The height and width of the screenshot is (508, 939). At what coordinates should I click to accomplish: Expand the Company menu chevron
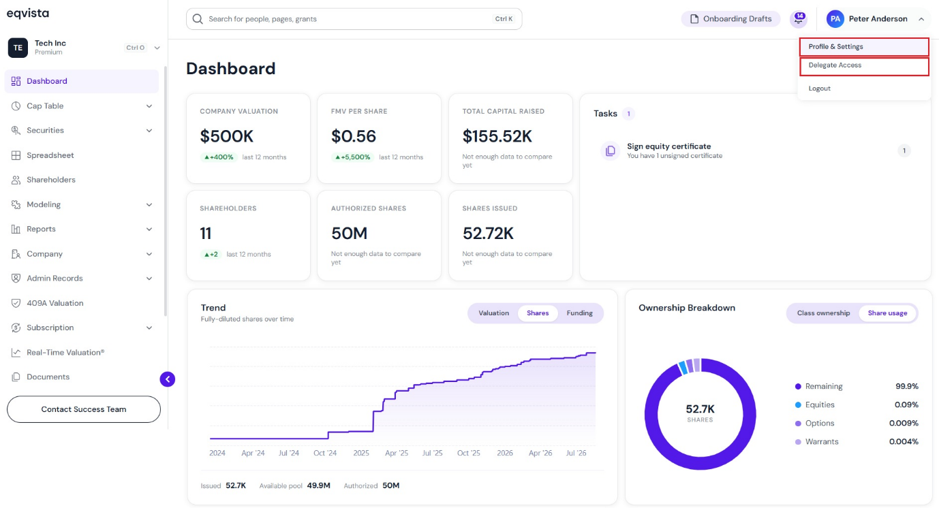click(149, 254)
